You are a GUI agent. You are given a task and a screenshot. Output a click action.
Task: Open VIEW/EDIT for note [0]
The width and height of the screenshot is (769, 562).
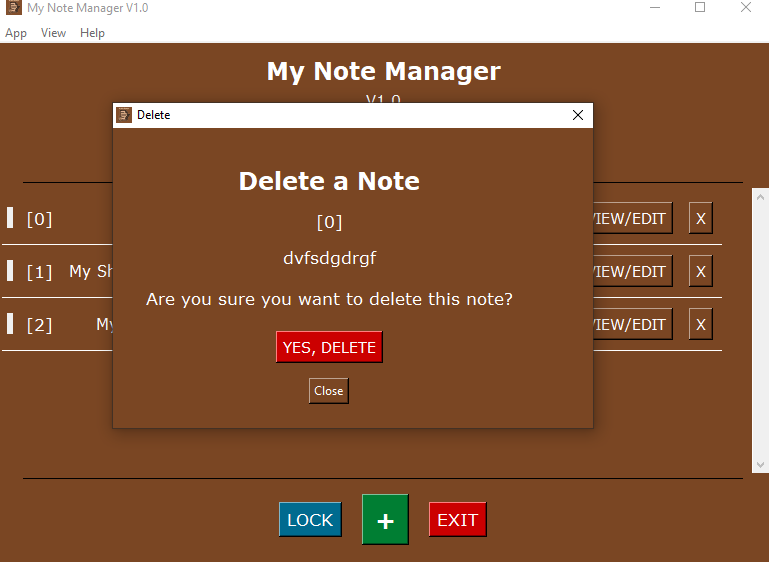click(x=633, y=218)
